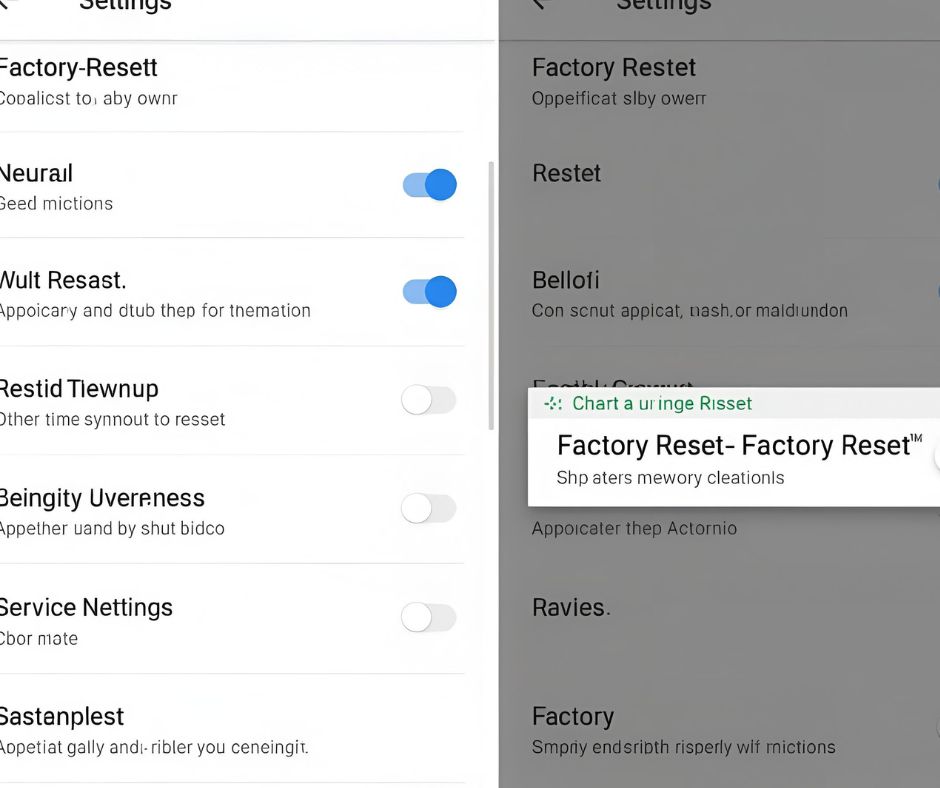The height and width of the screenshot is (788, 940).
Task: Turn on the Service Nettings toggle
Action: [x=428, y=618]
